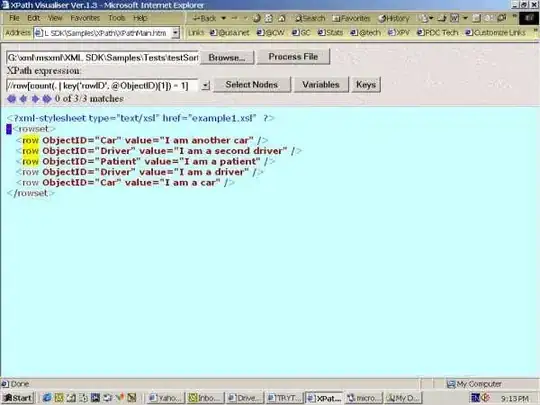Open the Stats links bar shortcut
Viewport: 540px width, 405px height.
330,33
